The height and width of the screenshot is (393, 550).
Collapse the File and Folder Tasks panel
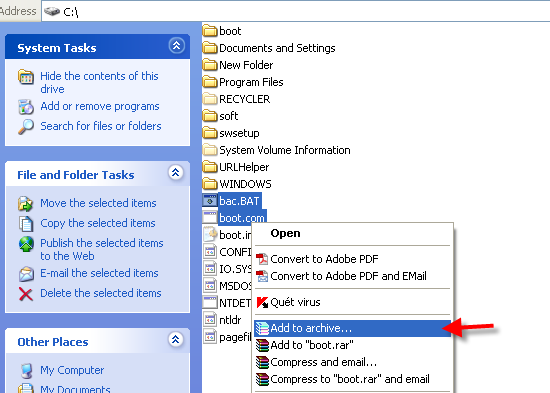click(x=176, y=172)
